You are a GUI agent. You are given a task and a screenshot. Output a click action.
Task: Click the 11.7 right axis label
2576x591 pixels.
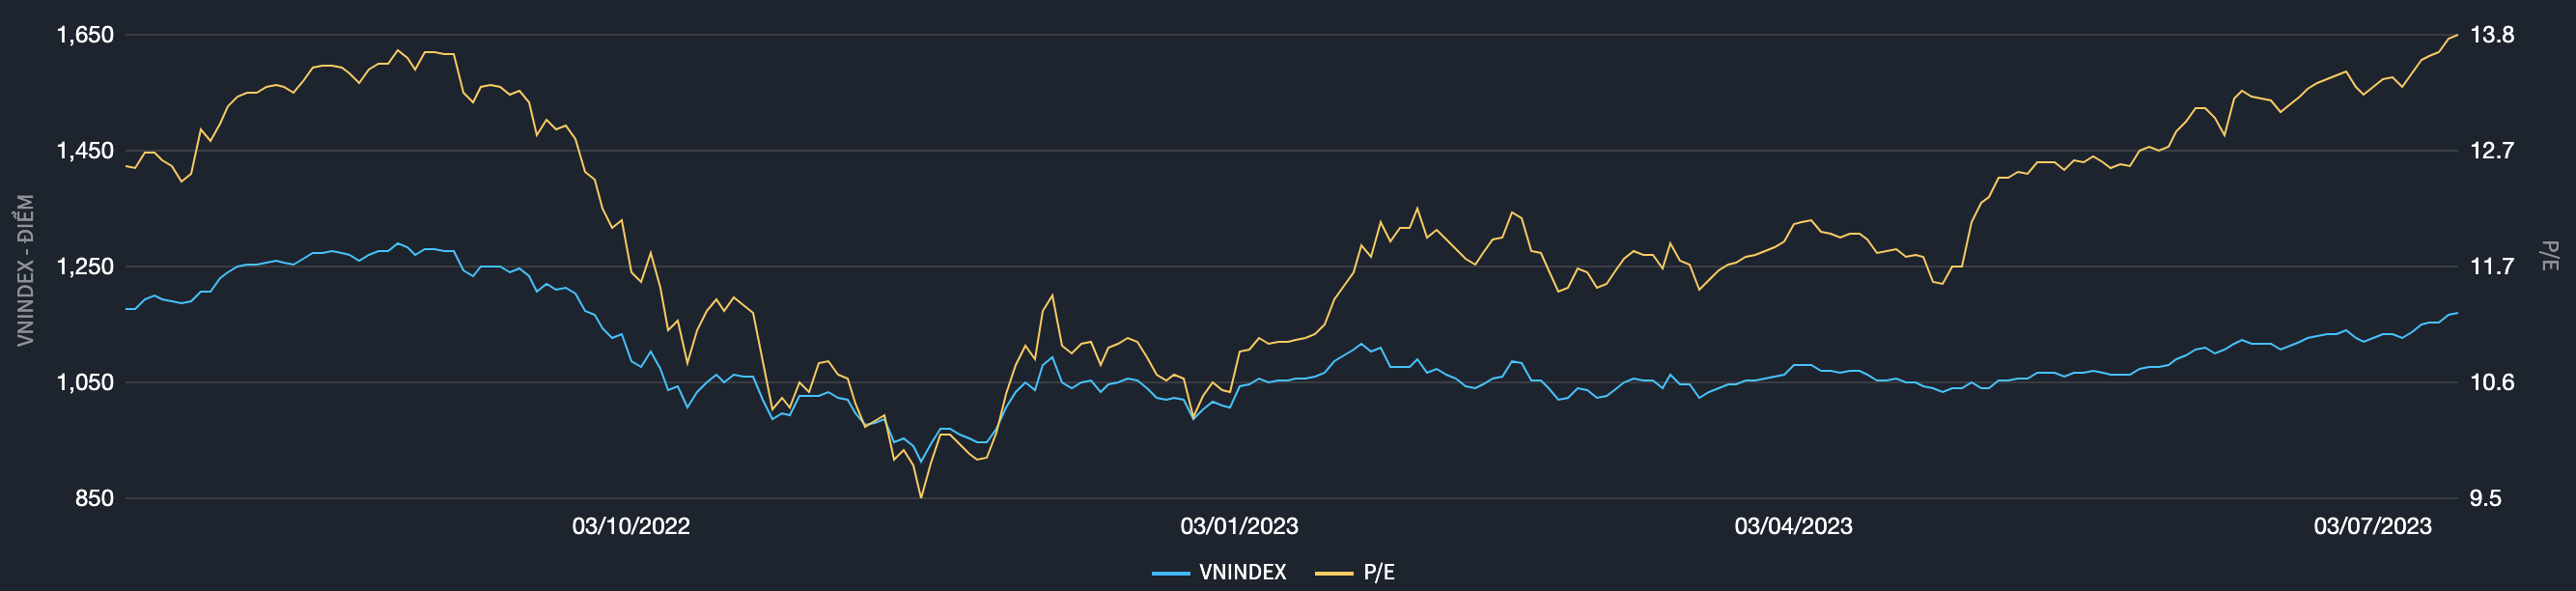(x=2491, y=267)
